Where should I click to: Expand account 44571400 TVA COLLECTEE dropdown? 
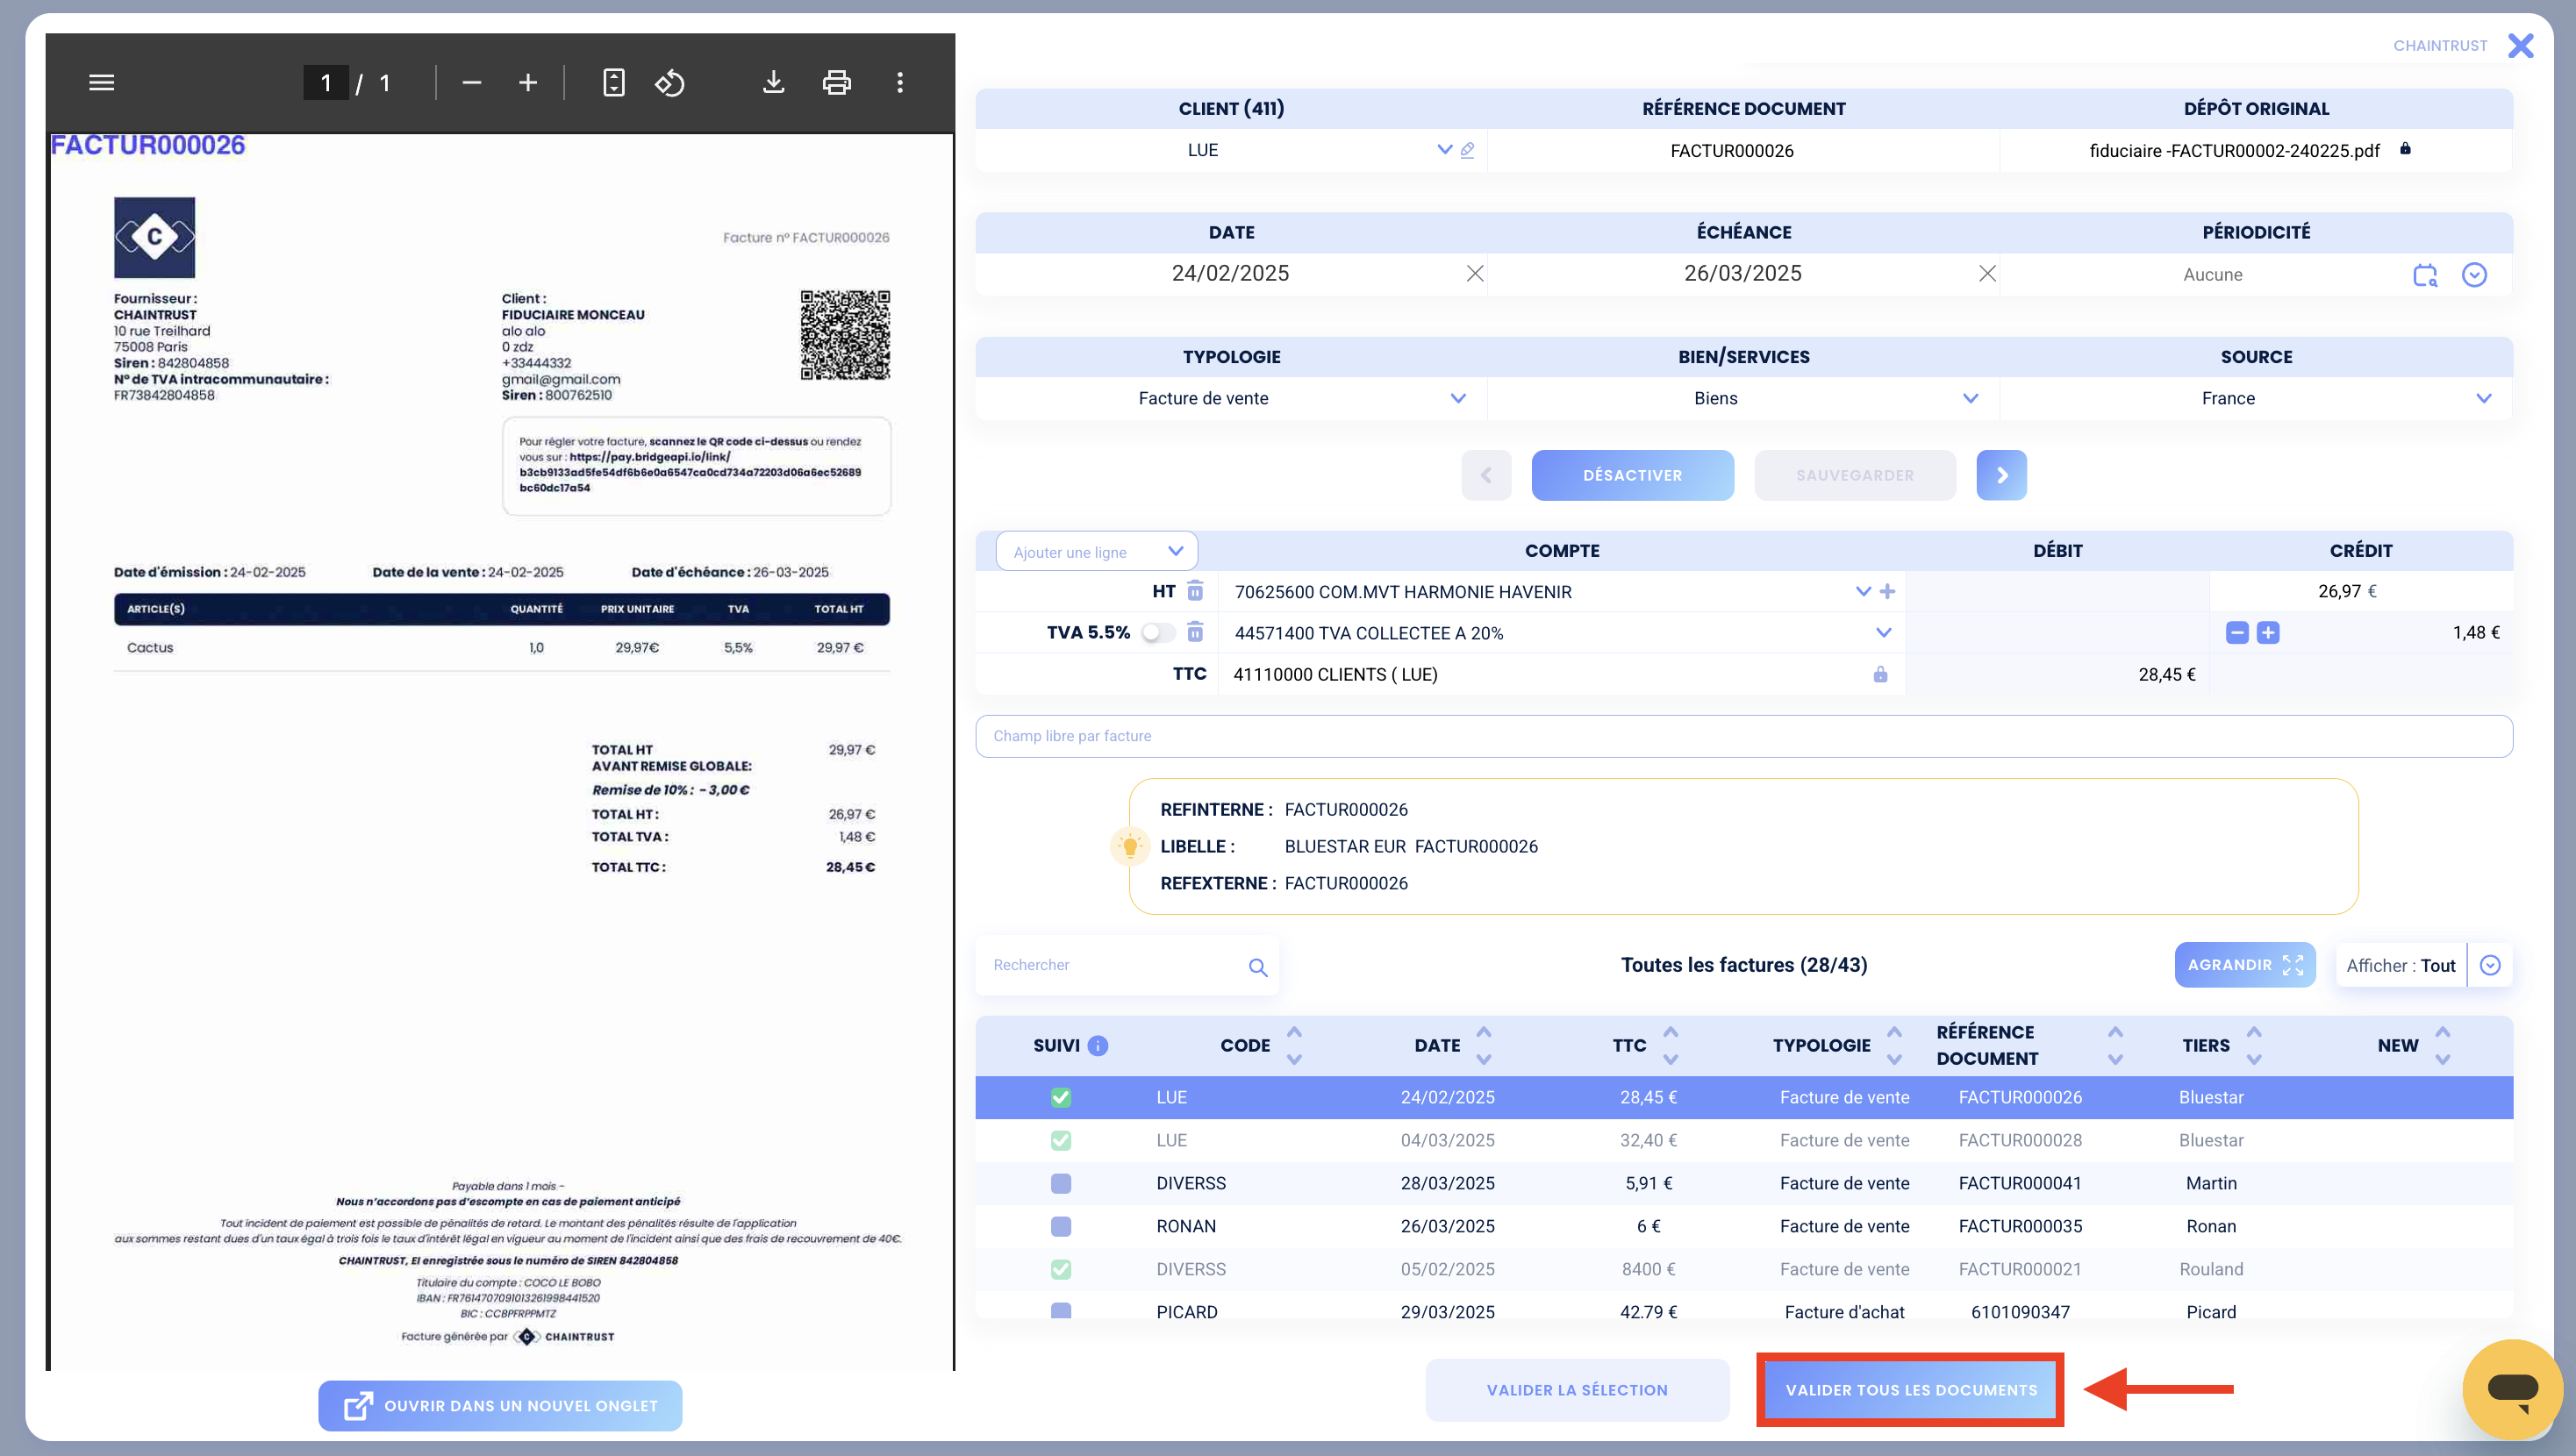pos(1883,632)
